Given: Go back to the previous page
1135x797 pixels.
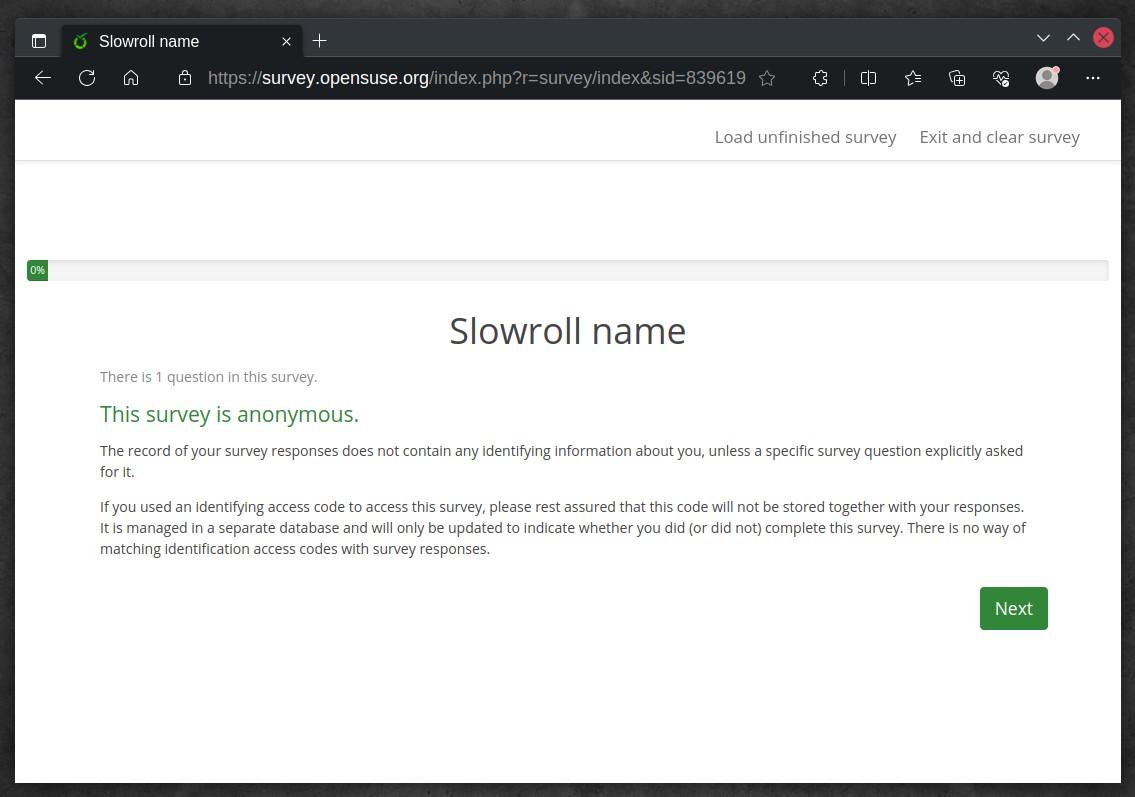Looking at the screenshot, I should pos(43,78).
